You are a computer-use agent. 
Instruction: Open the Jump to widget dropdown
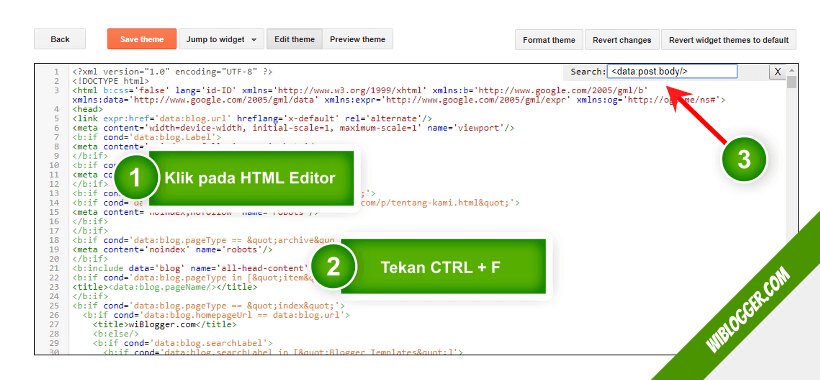click(x=222, y=39)
